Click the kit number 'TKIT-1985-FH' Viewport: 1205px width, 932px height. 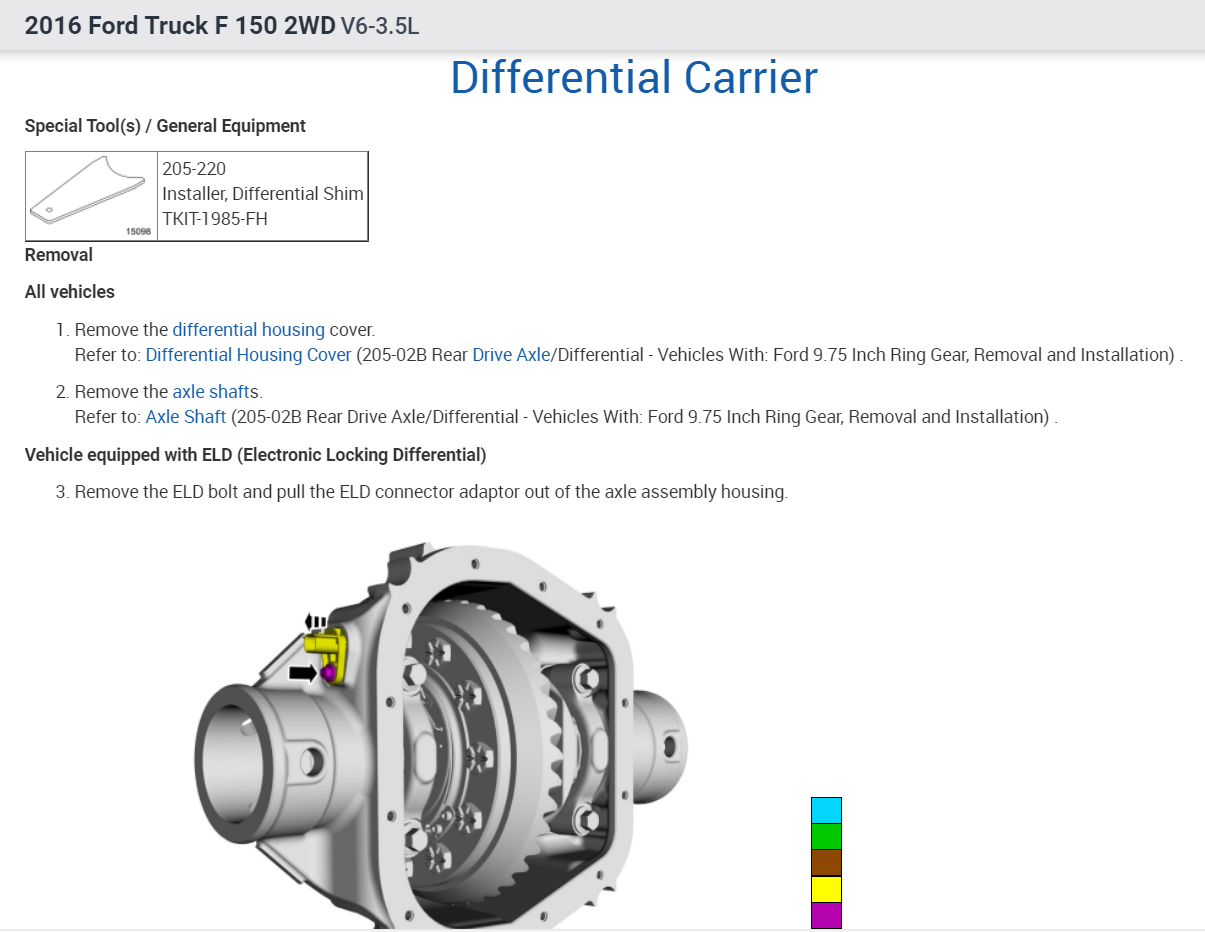215,218
